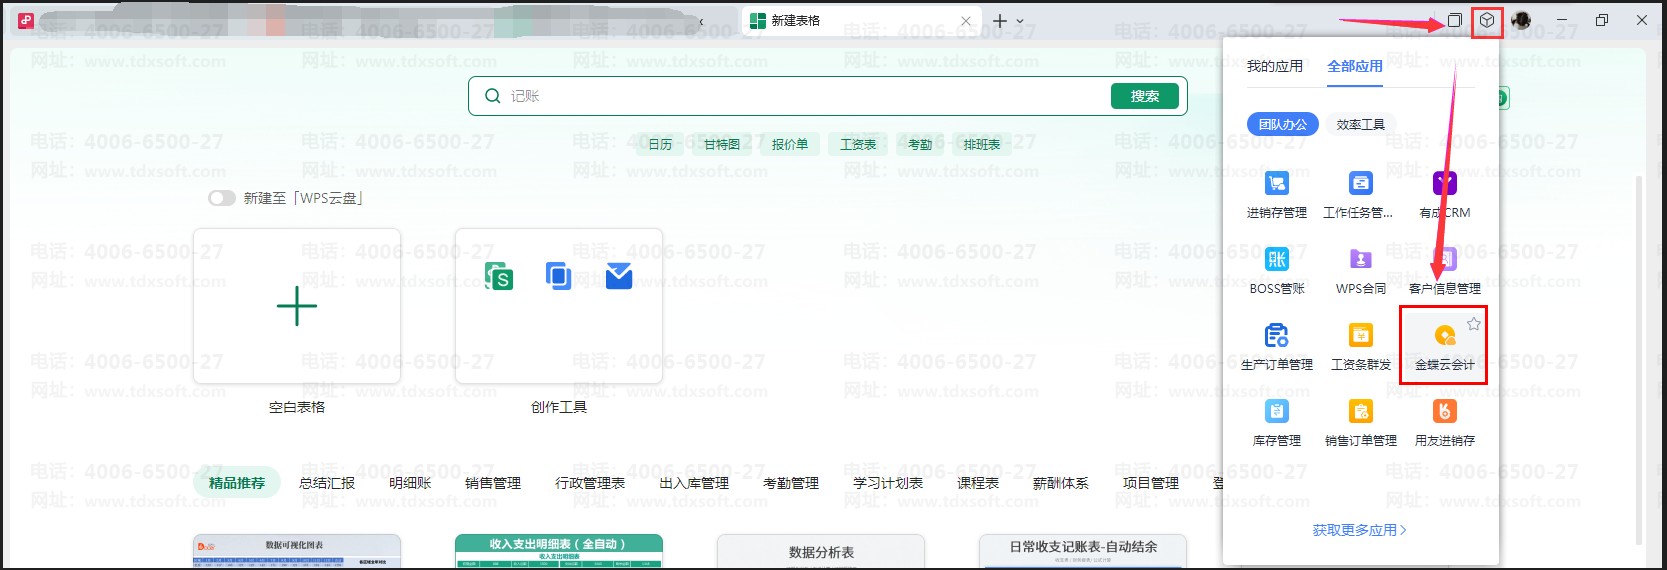Screen dimensions: 1667x570
Task: Switch to the 我的应用 tab
Action: coord(1274,66)
